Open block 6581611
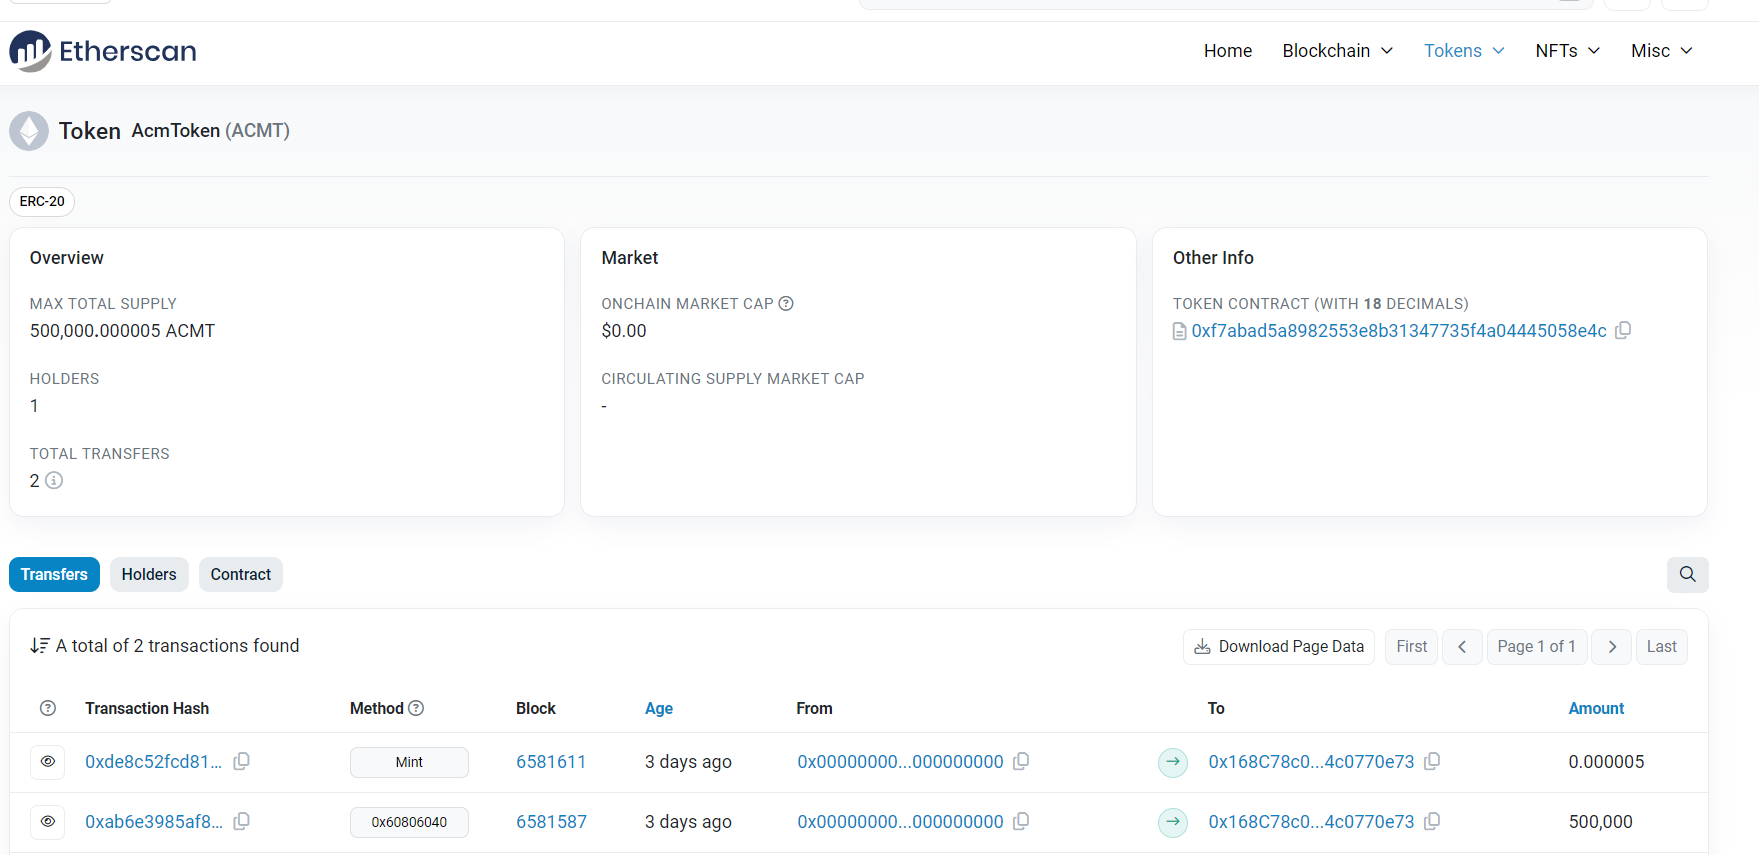This screenshot has height=855, width=1759. tap(551, 762)
